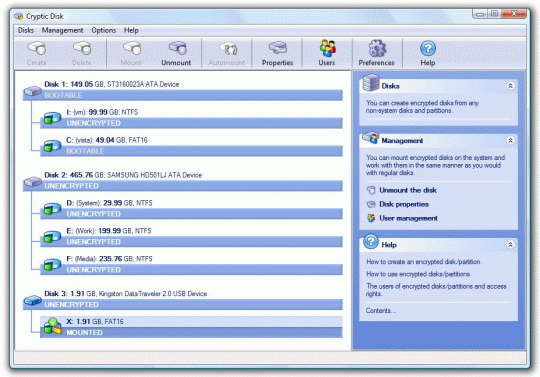Select the mounted X: 1.91 GB partition

(x=191, y=327)
